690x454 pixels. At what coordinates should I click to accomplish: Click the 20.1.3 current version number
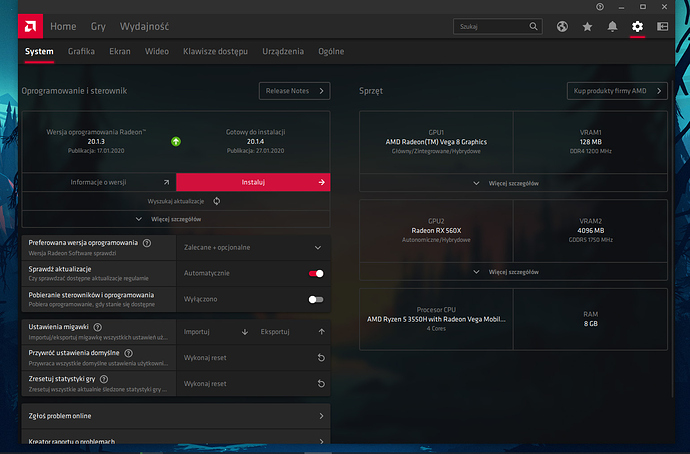click(96, 141)
